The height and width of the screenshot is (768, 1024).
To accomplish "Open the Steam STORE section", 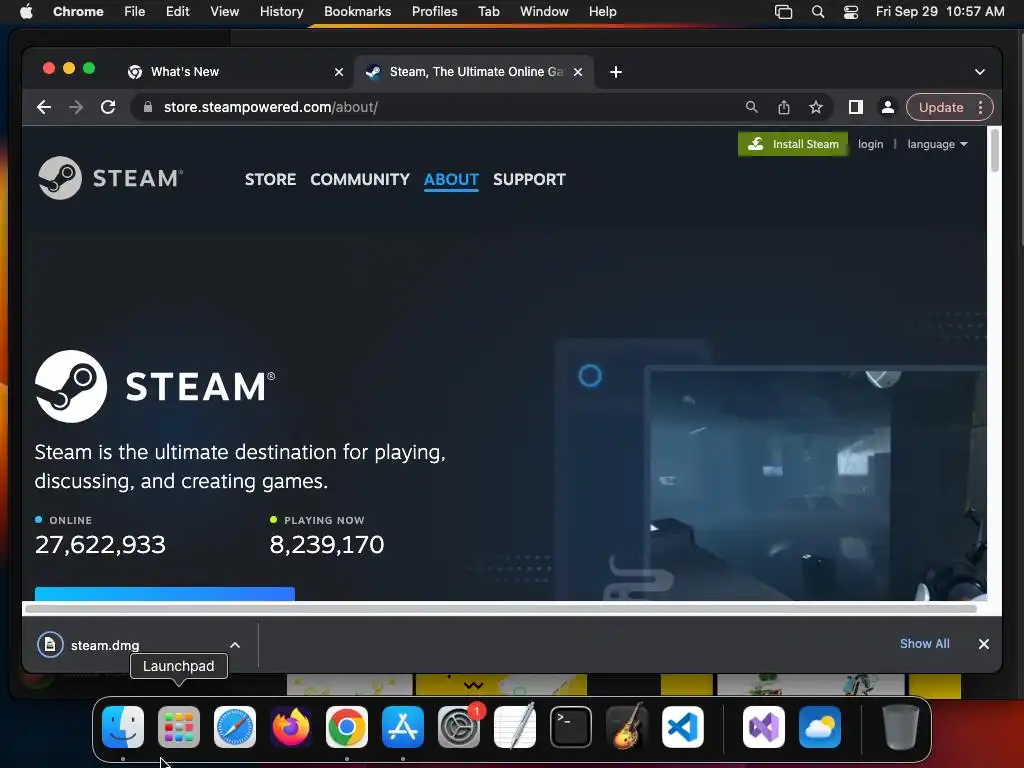I will pyautogui.click(x=270, y=179).
